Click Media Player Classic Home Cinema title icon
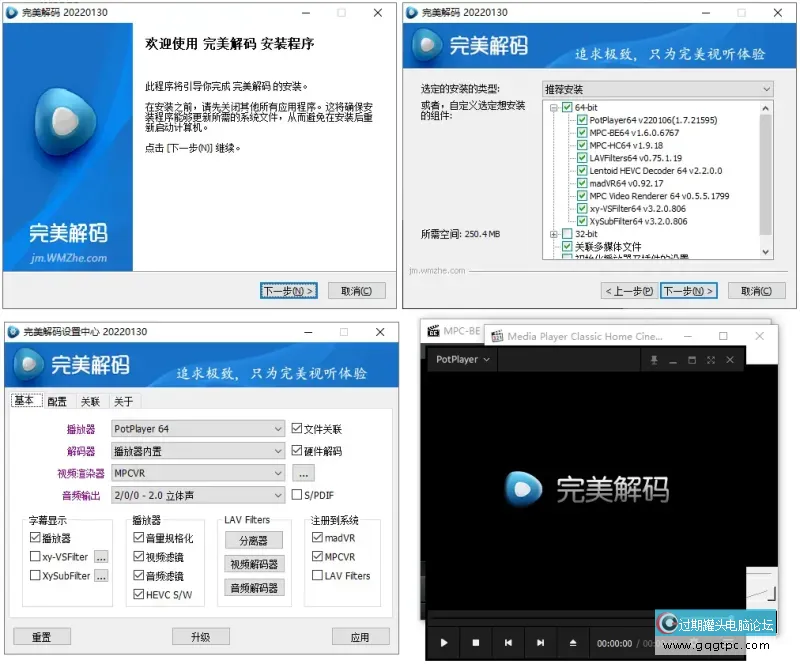The height and width of the screenshot is (664, 800). click(x=496, y=336)
